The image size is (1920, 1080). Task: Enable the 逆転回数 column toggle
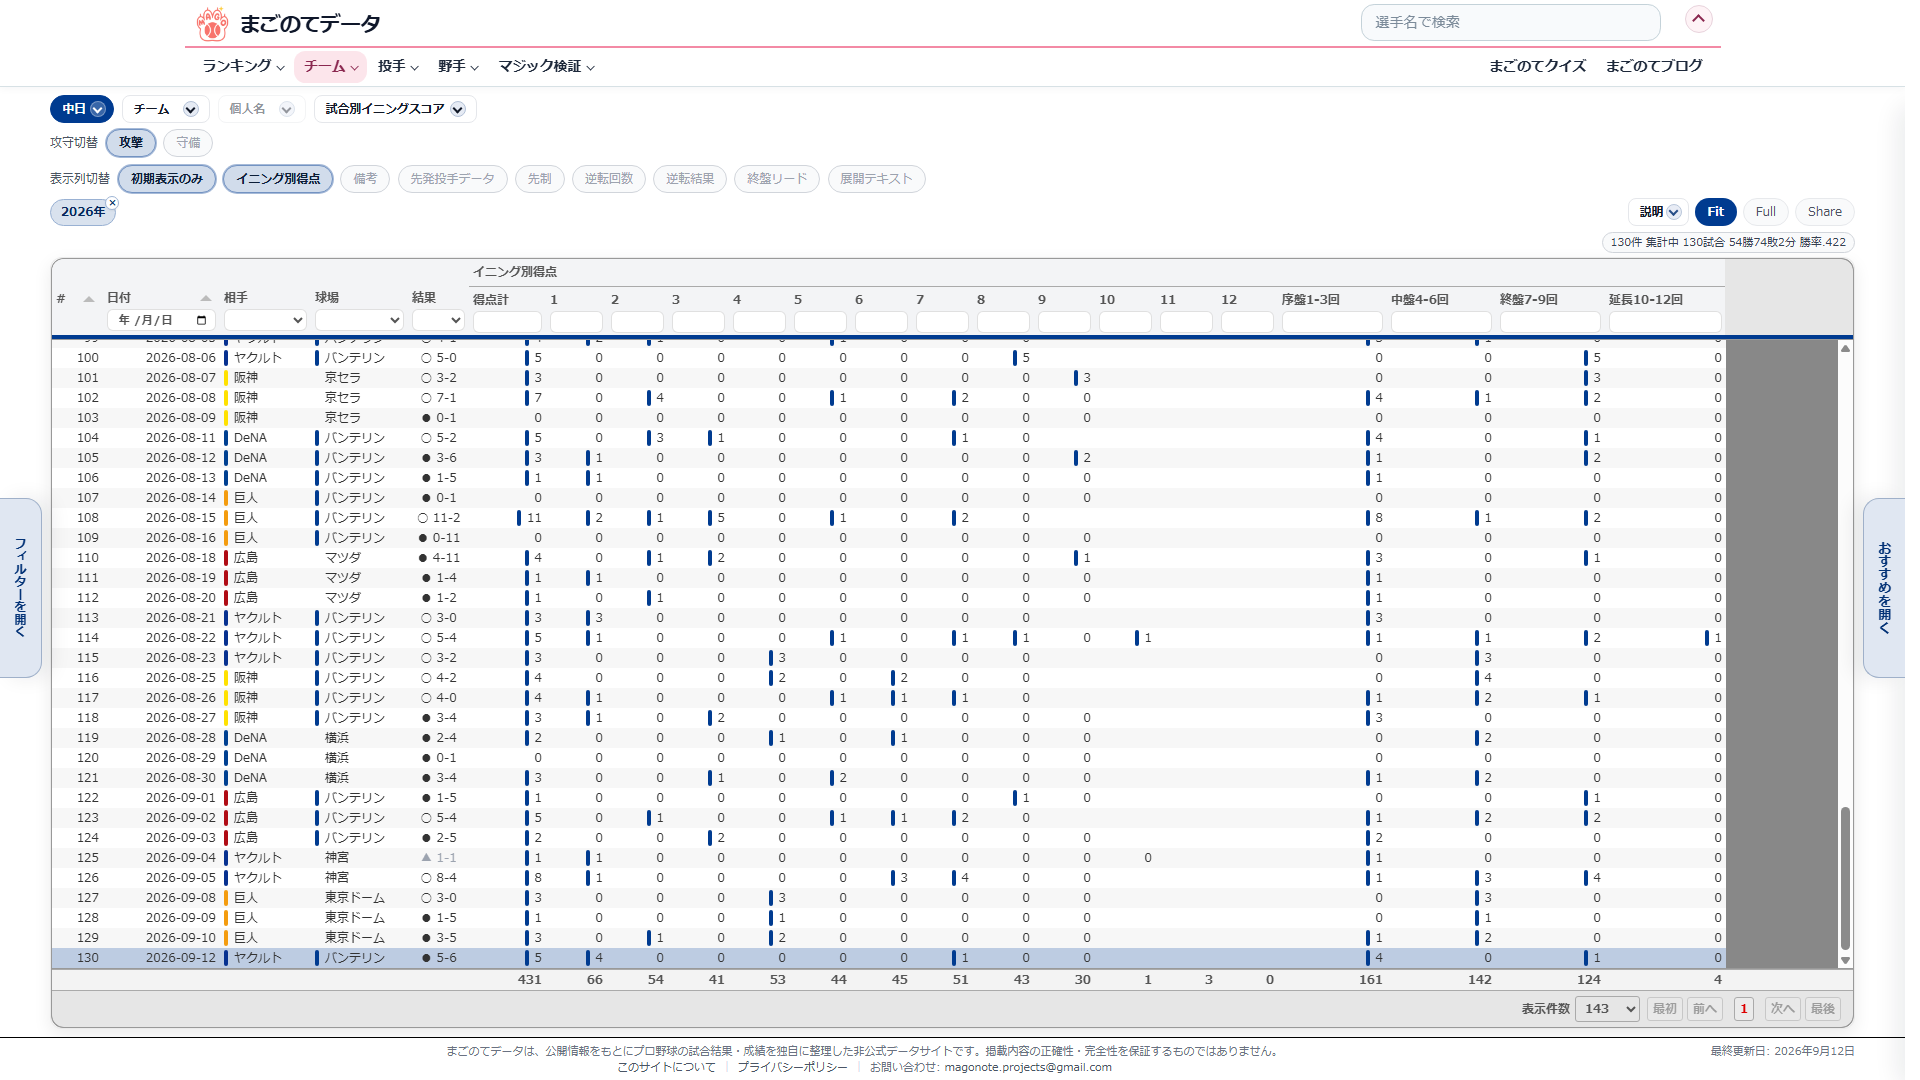pos(609,179)
